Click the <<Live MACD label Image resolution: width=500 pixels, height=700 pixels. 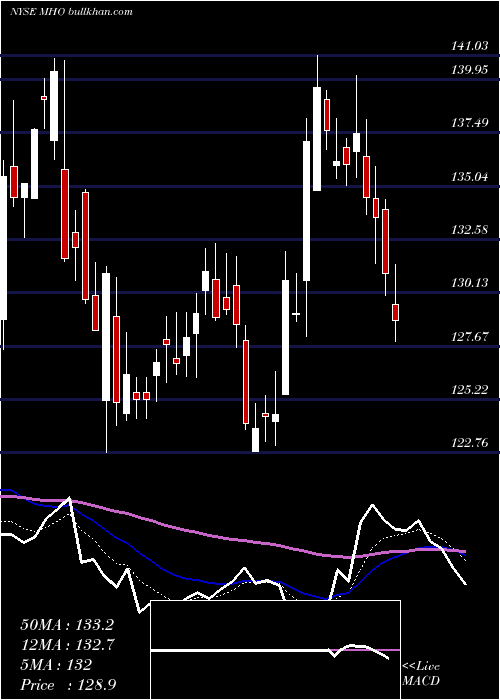421,673
